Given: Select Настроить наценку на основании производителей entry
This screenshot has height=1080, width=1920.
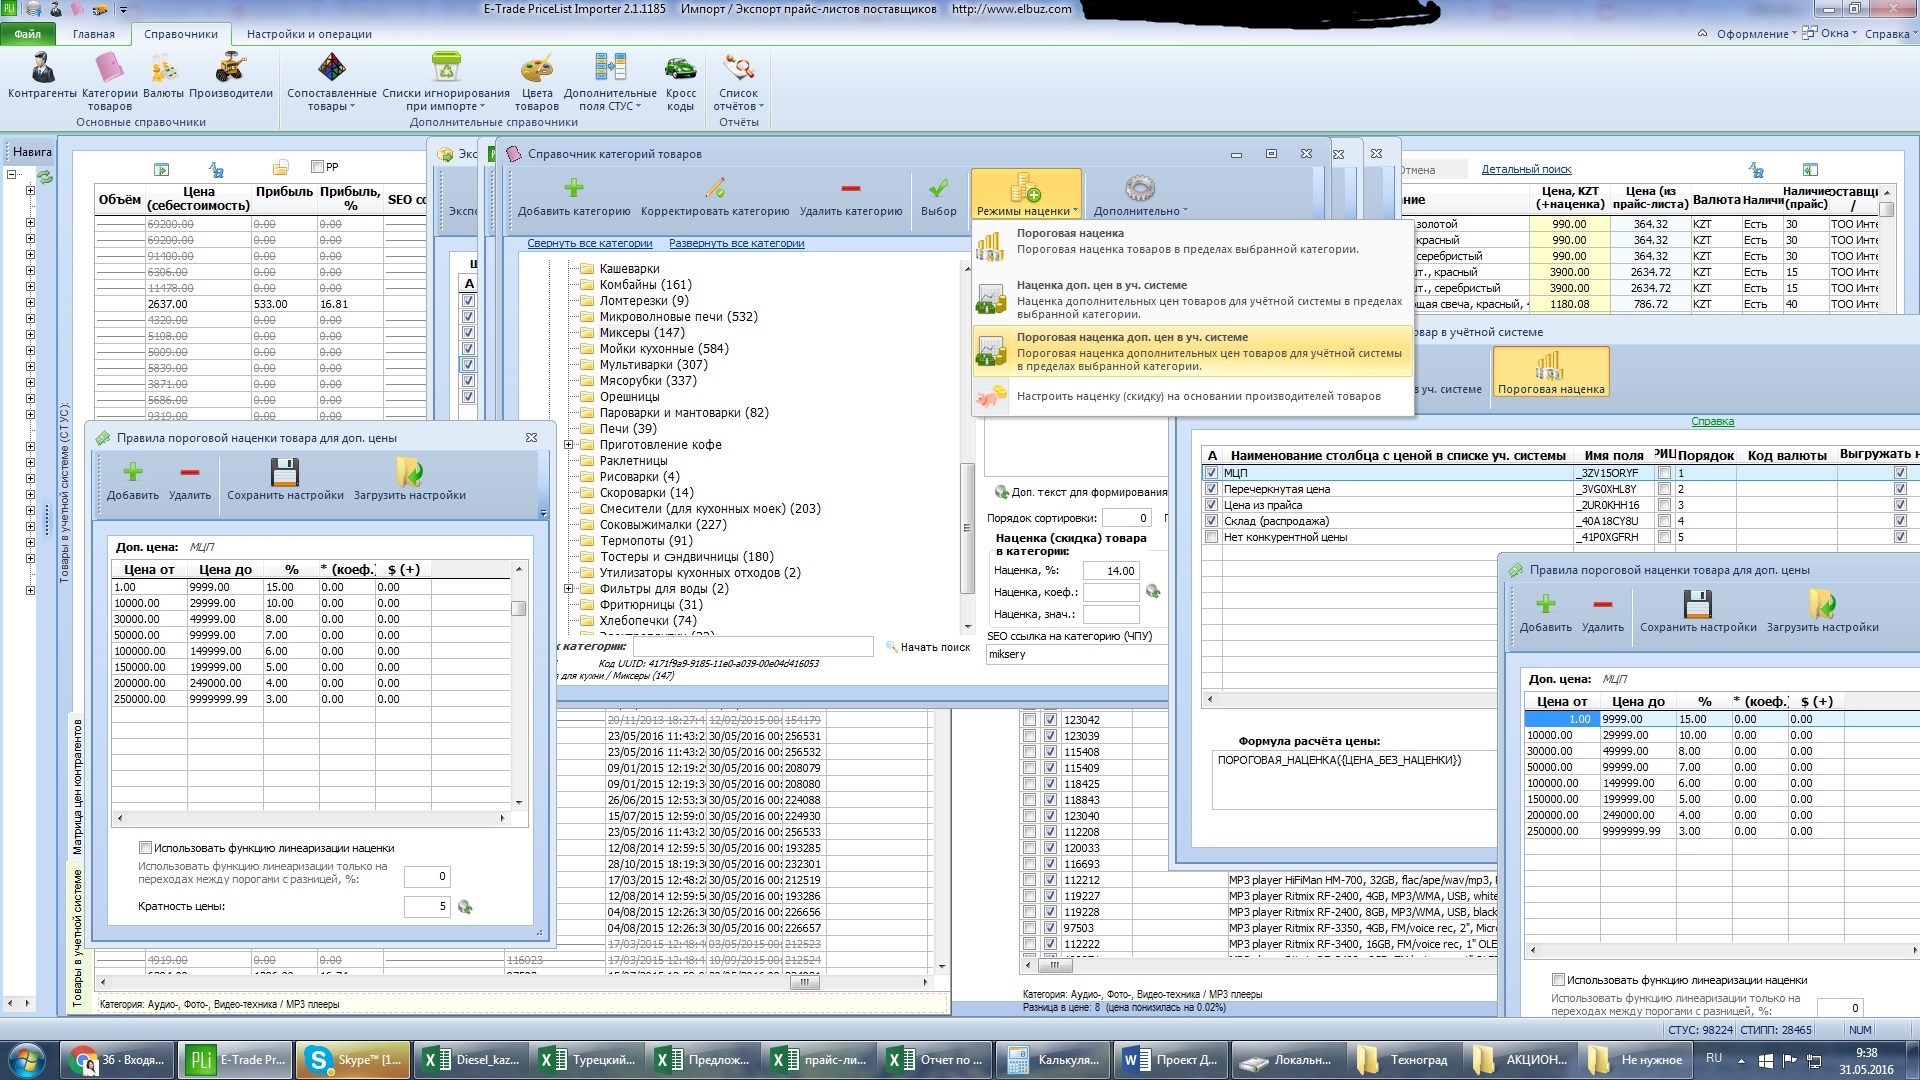Looking at the screenshot, I should (1192, 396).
